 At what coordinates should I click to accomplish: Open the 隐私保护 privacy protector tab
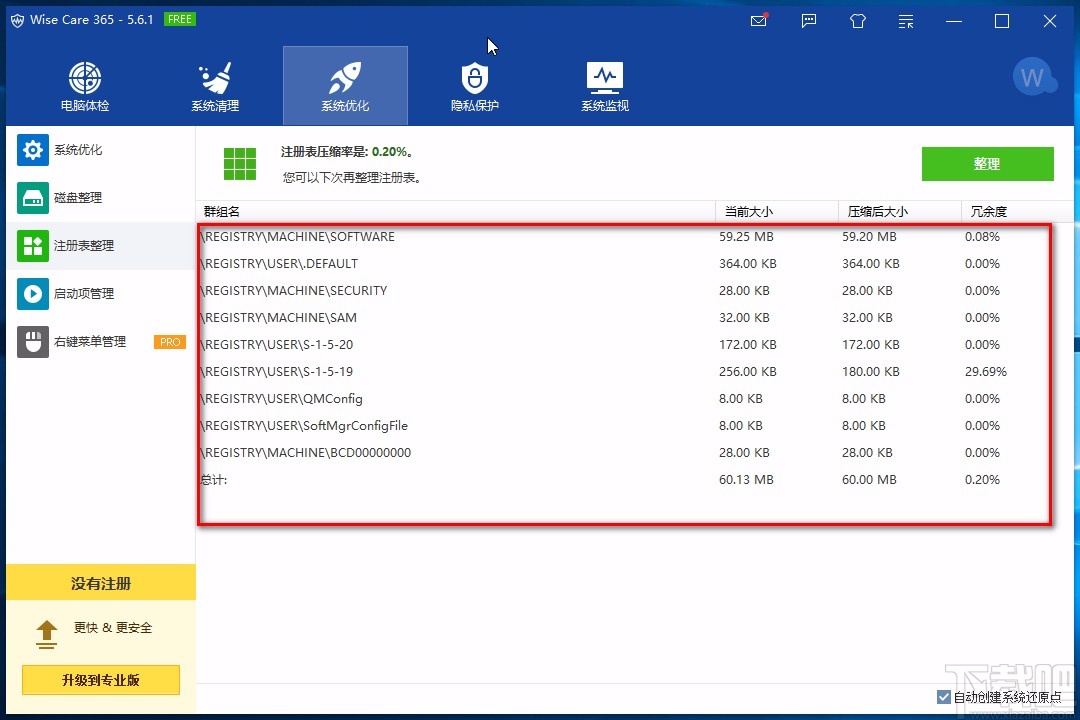(x=475, y=86)
